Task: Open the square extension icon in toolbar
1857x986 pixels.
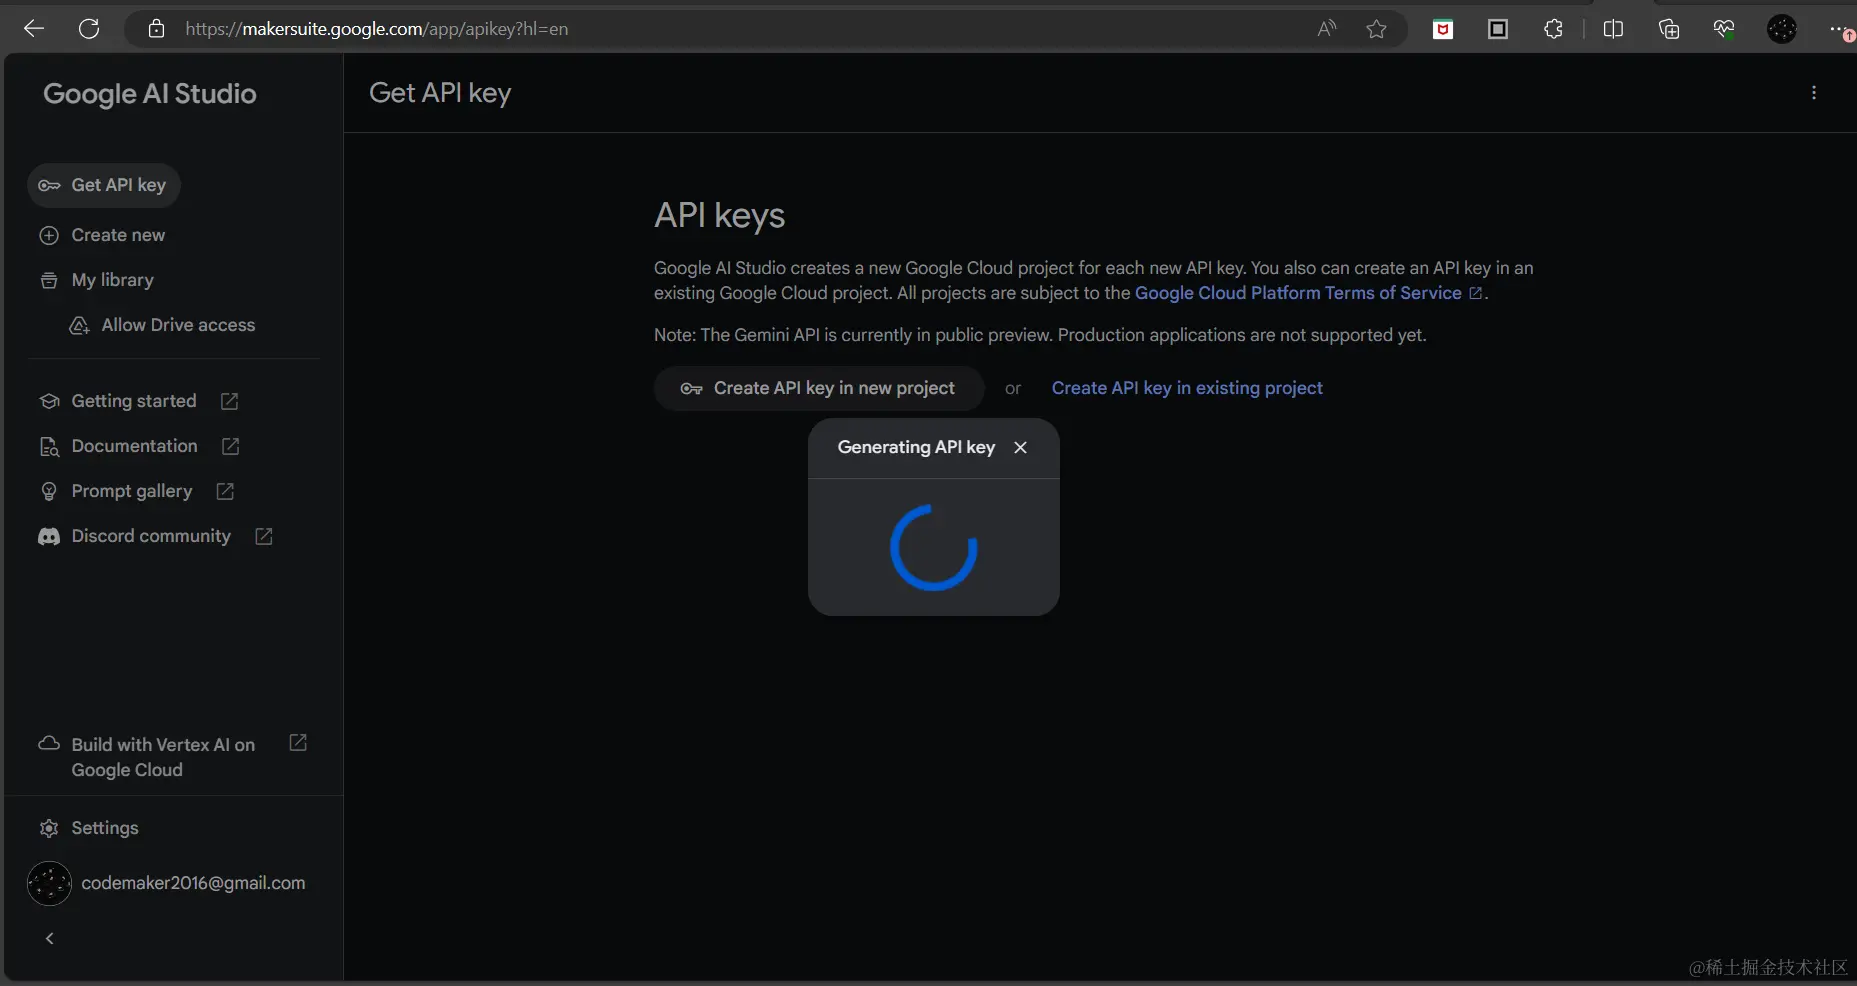Action: point(1498,29)
